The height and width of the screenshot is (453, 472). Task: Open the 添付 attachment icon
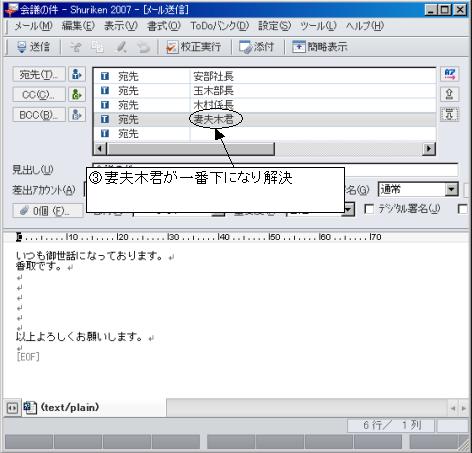246,47
